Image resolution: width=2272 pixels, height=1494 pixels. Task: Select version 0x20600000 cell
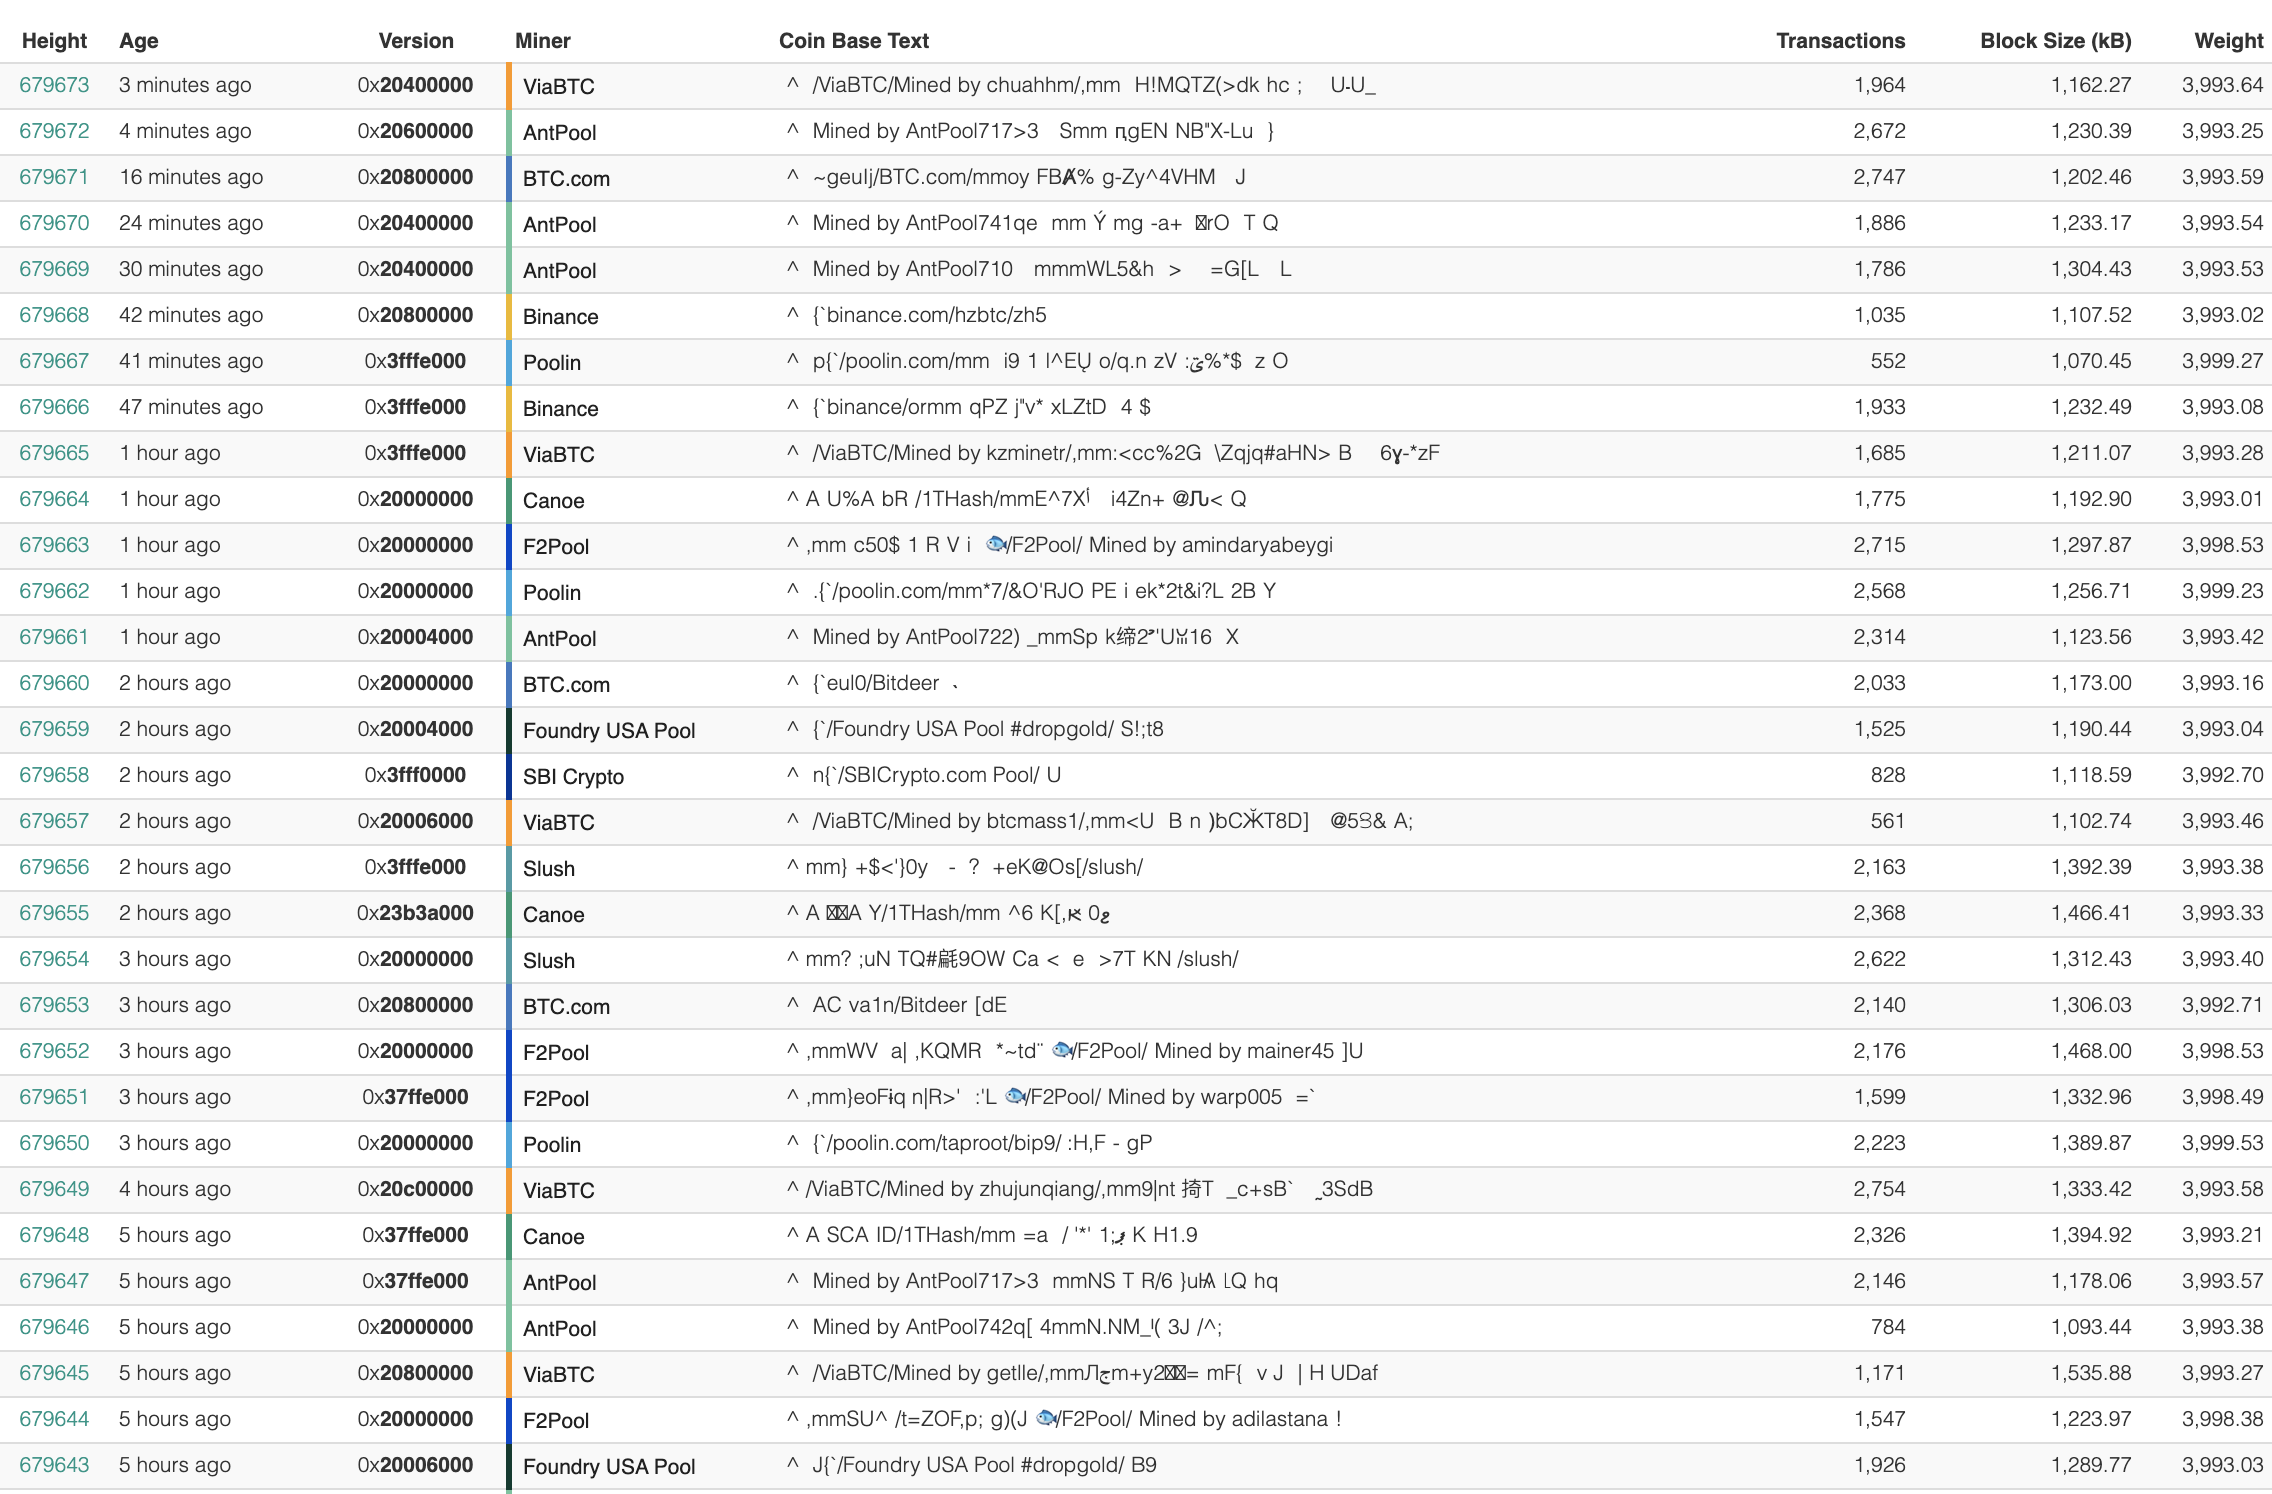pos(415,131)
